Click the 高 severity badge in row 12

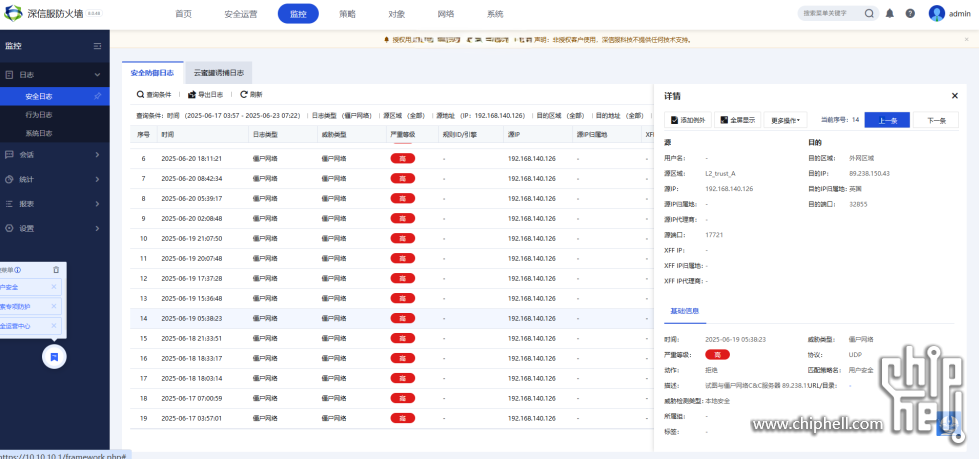click(403, 279)
